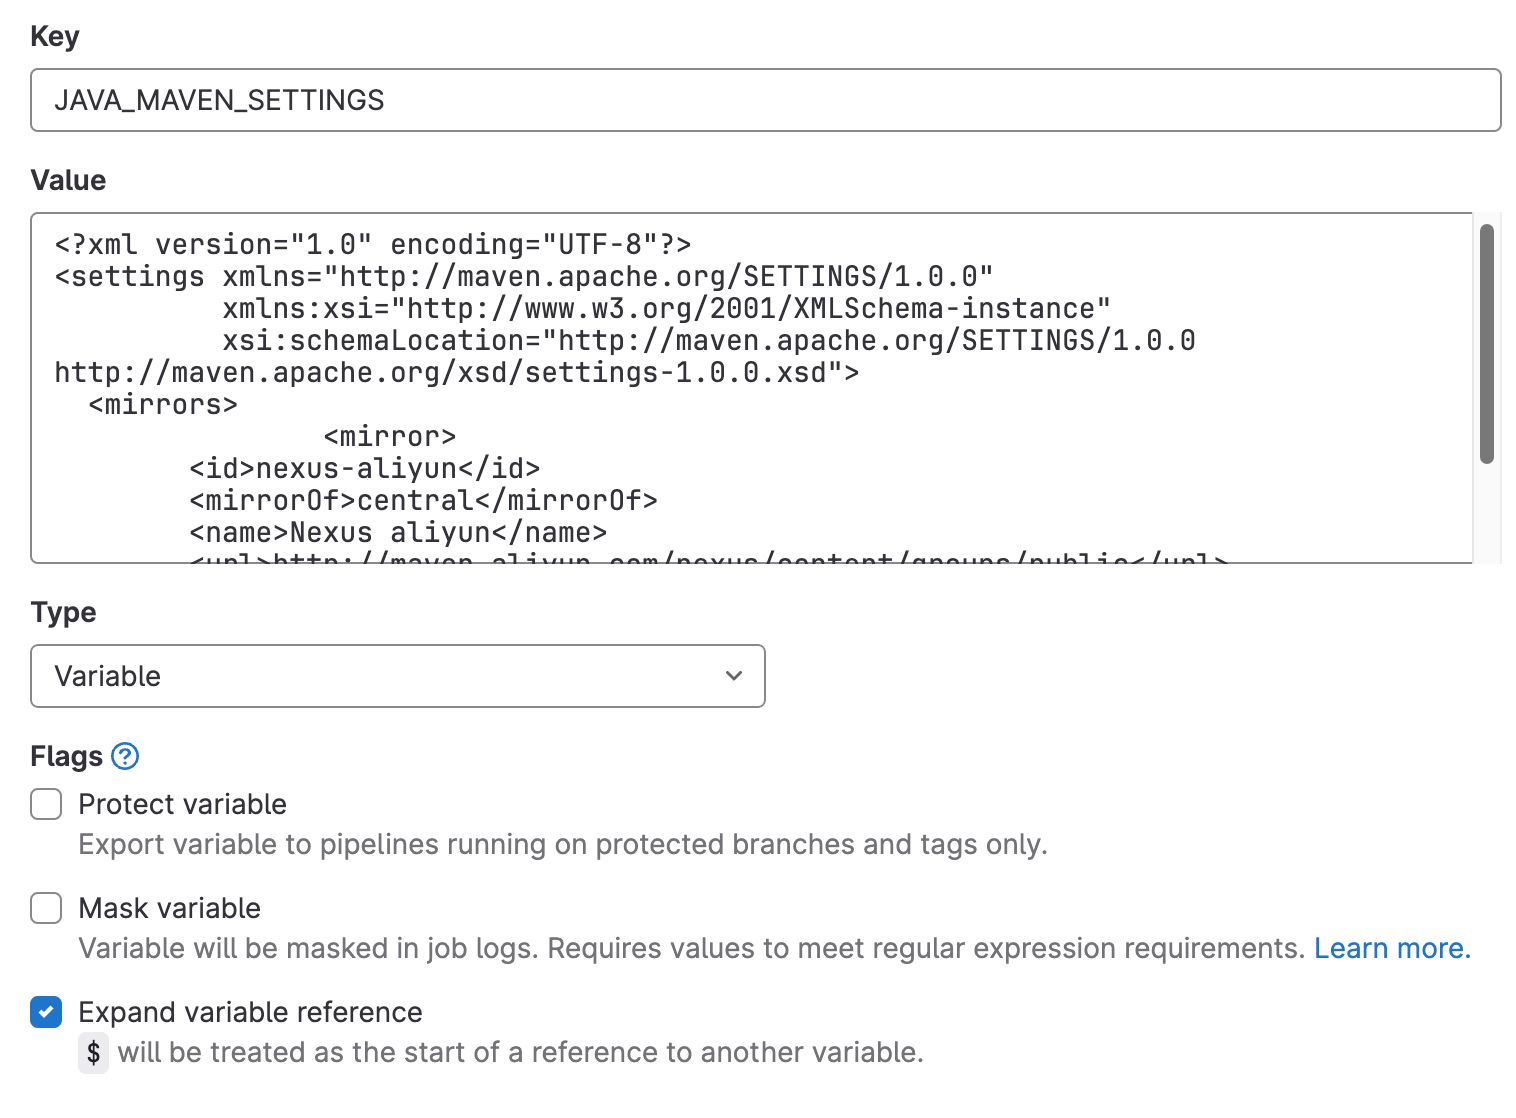Screen dimensions: 1516x1118
Task: Click the "Type" field label
Action: (63, 612)
